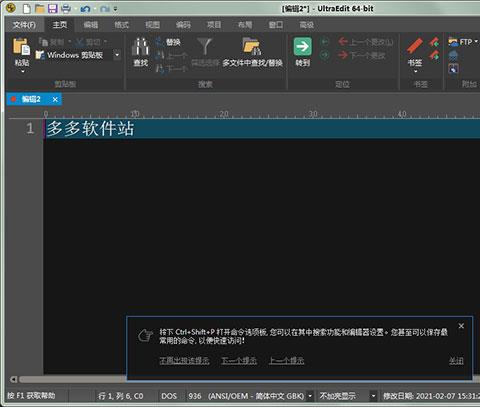Click the text 多多软件站 in editor
The height and width of the screenshot is (407, 480).
click(x=90, y=129)
